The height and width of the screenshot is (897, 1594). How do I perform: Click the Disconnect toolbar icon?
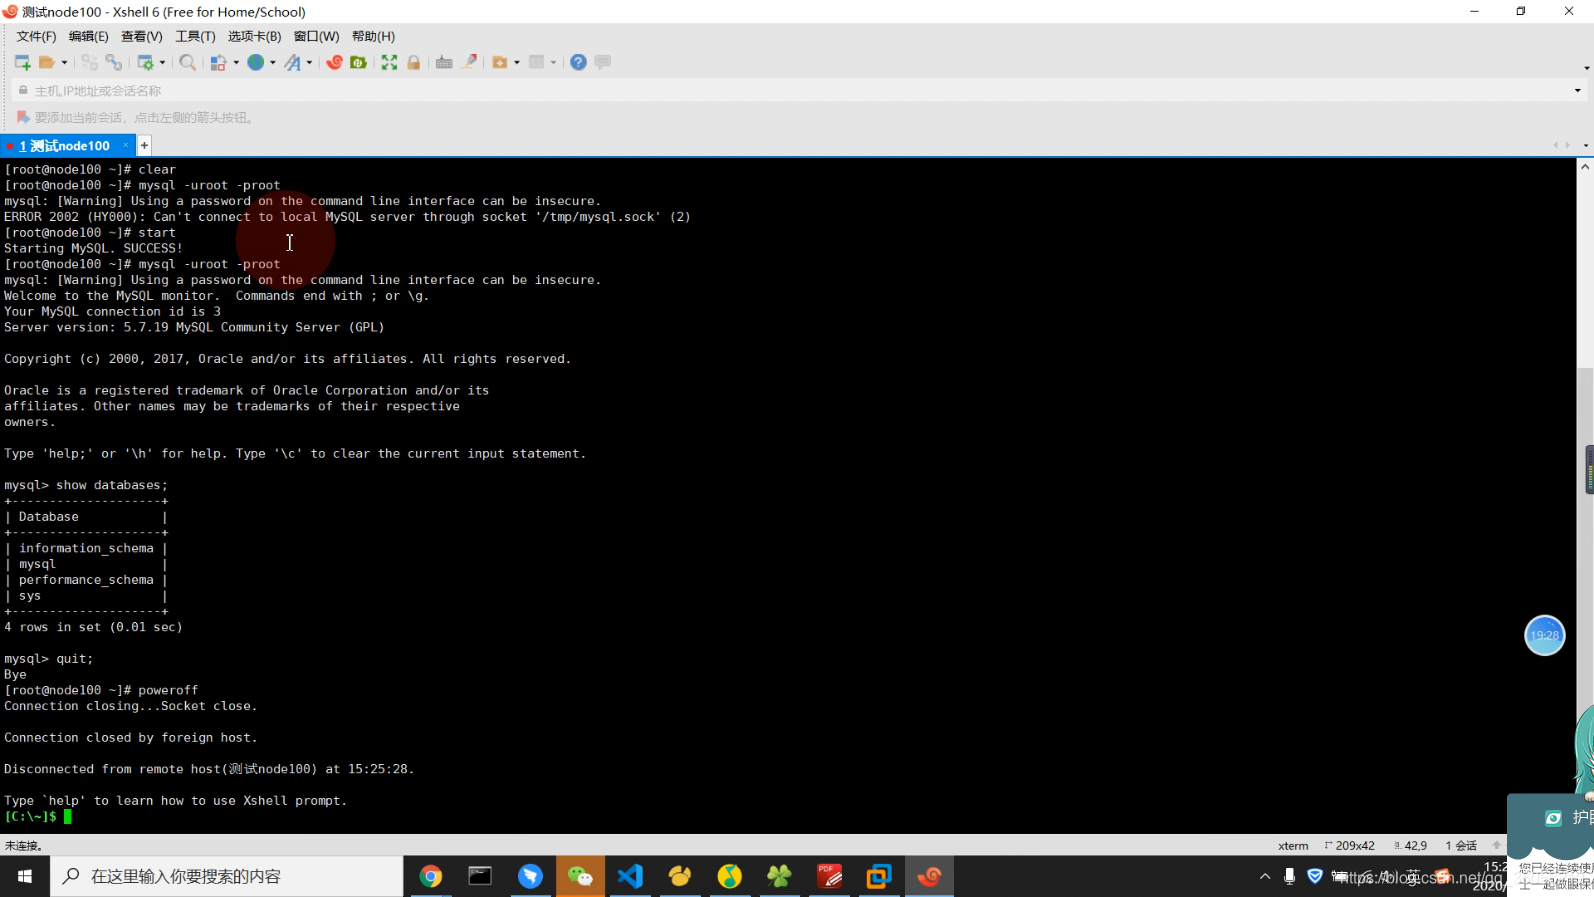point(89,62)
